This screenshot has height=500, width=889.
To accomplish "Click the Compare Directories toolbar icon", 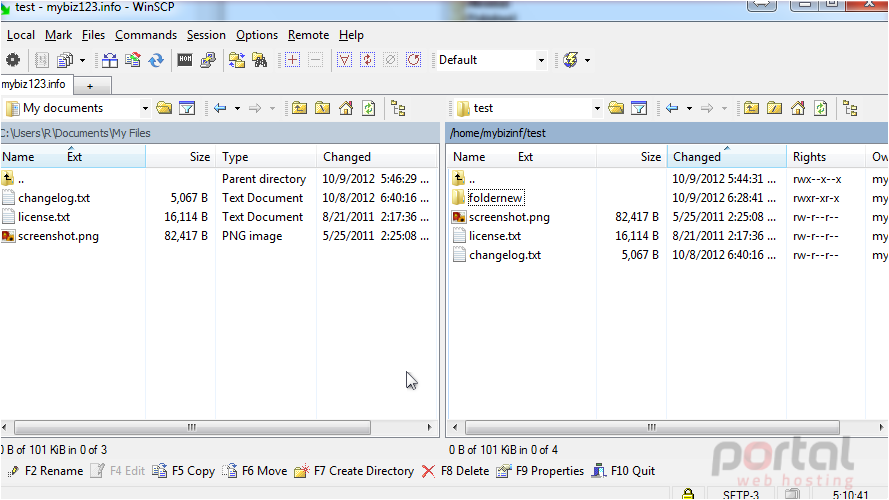I will coord(110,60).
